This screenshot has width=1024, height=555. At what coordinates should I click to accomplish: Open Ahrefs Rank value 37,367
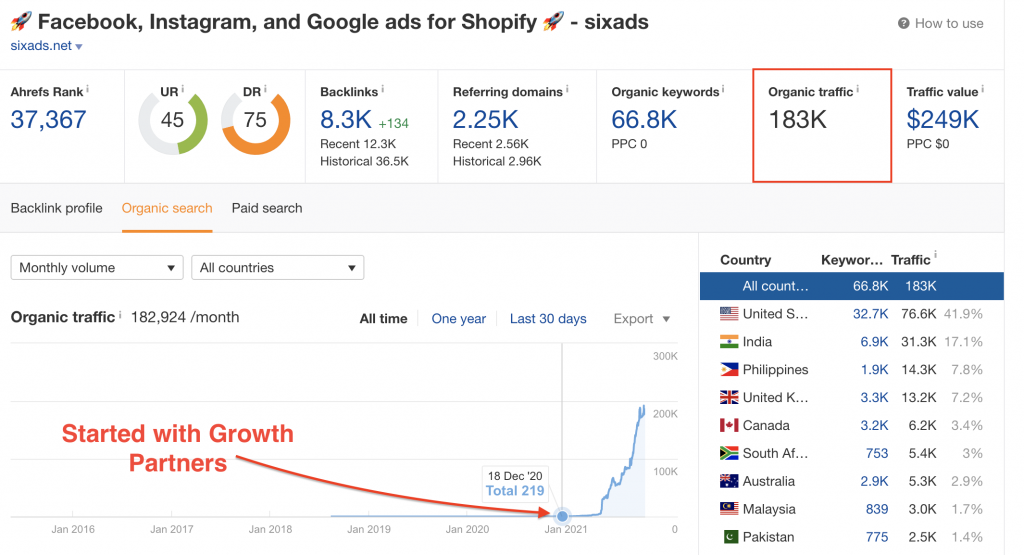click(48, 119)
